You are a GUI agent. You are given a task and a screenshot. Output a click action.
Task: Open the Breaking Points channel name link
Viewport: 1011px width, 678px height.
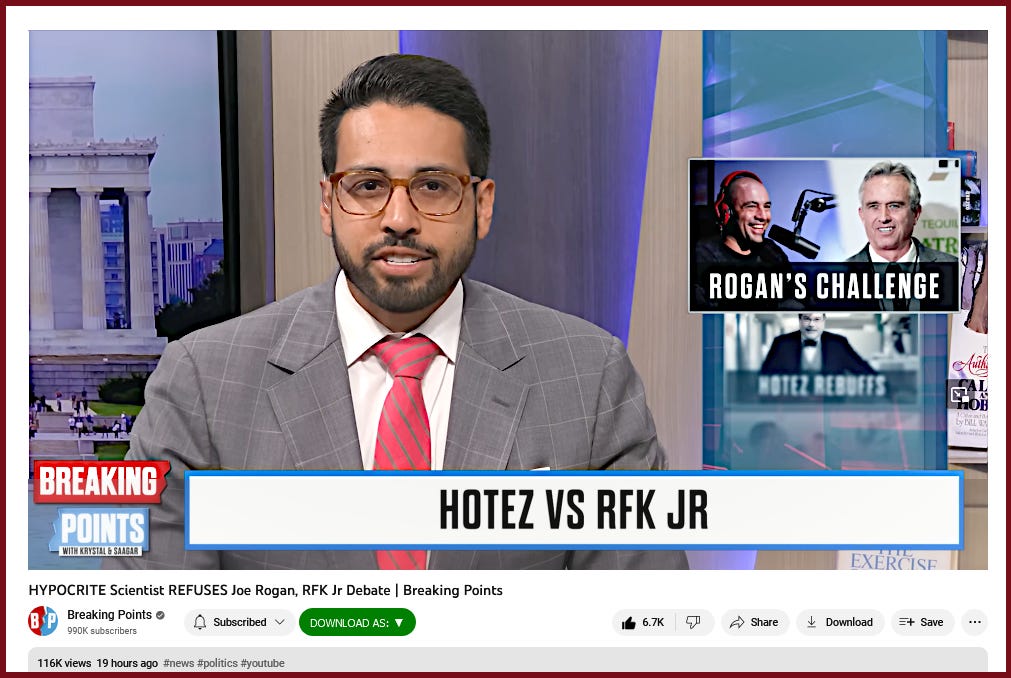pyautogui.click(x=109, y=615)
